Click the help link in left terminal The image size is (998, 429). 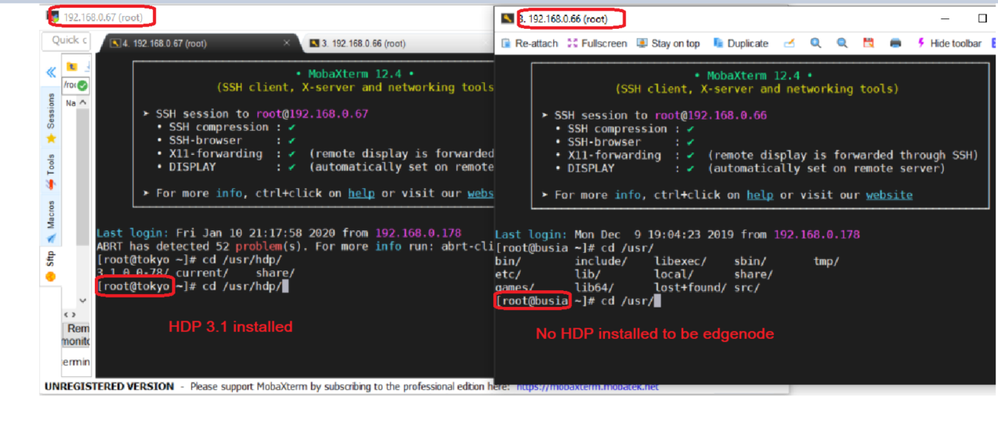pos(361,193)
